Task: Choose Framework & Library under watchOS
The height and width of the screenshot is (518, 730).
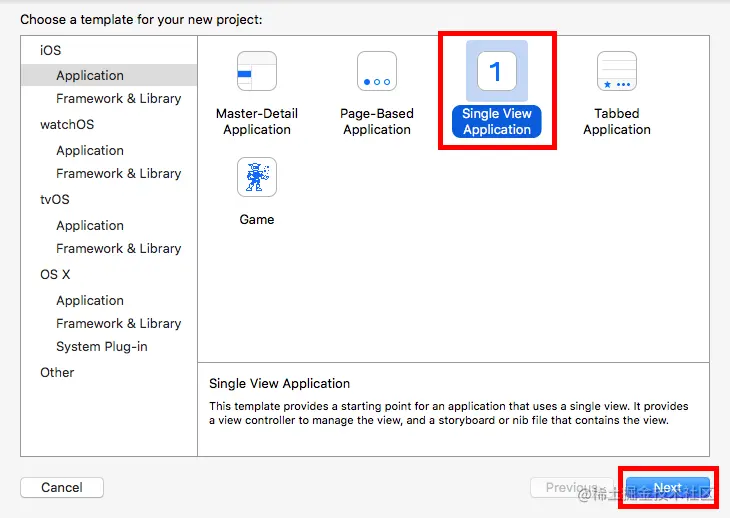Action: (118, 174)
